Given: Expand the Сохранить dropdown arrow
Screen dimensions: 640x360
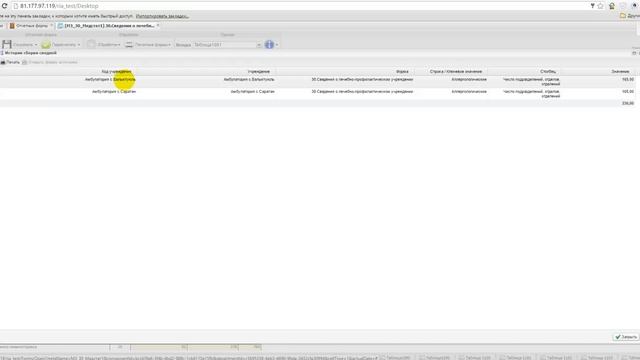Looking at the screenshot, I should pyautogui.click(x=36, y=44).
